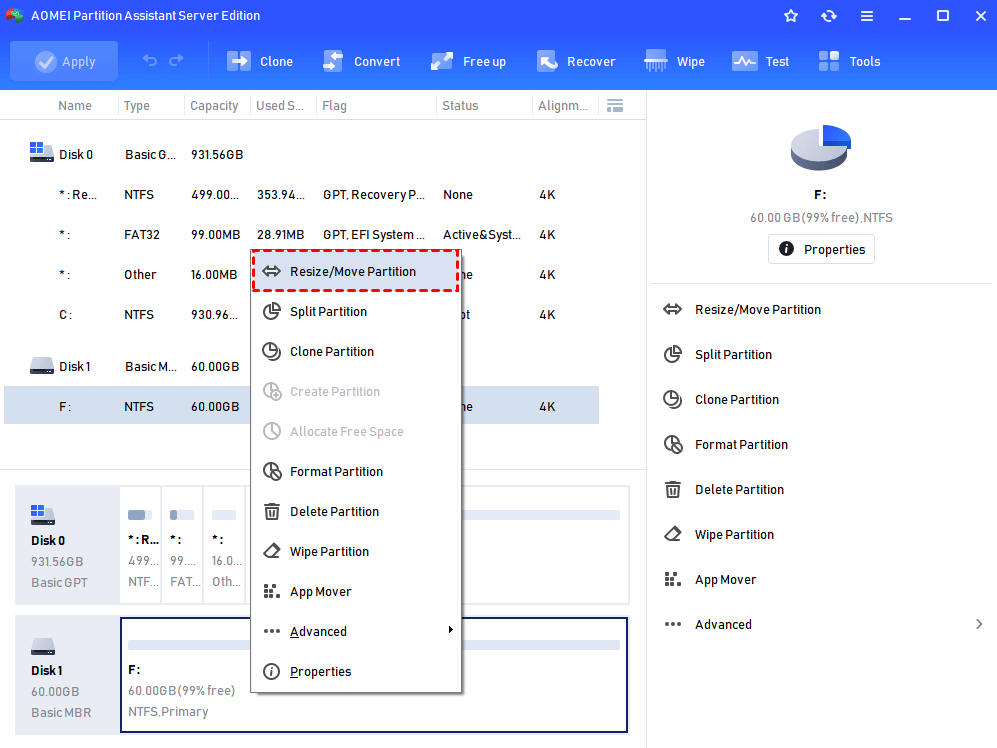Image resolution: width=997 pixels, height=748 pixels.
Task: Open the Test toolbar menu
Action: pos(760,61)
